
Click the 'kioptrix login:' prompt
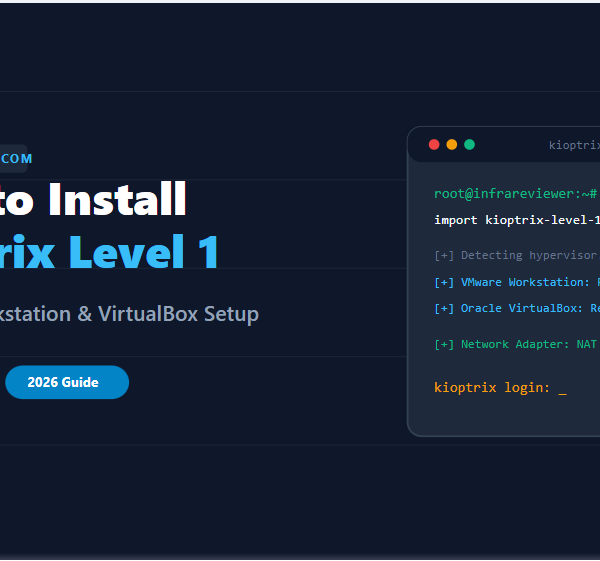(x=492, y=388)
